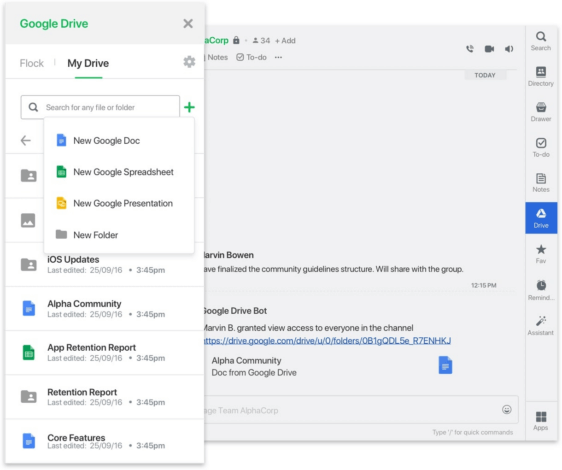Viewport: 562px width, 470px height.
Task: Switch to the Flock tab
Action: pyautogui.click(x=32, y=63)
